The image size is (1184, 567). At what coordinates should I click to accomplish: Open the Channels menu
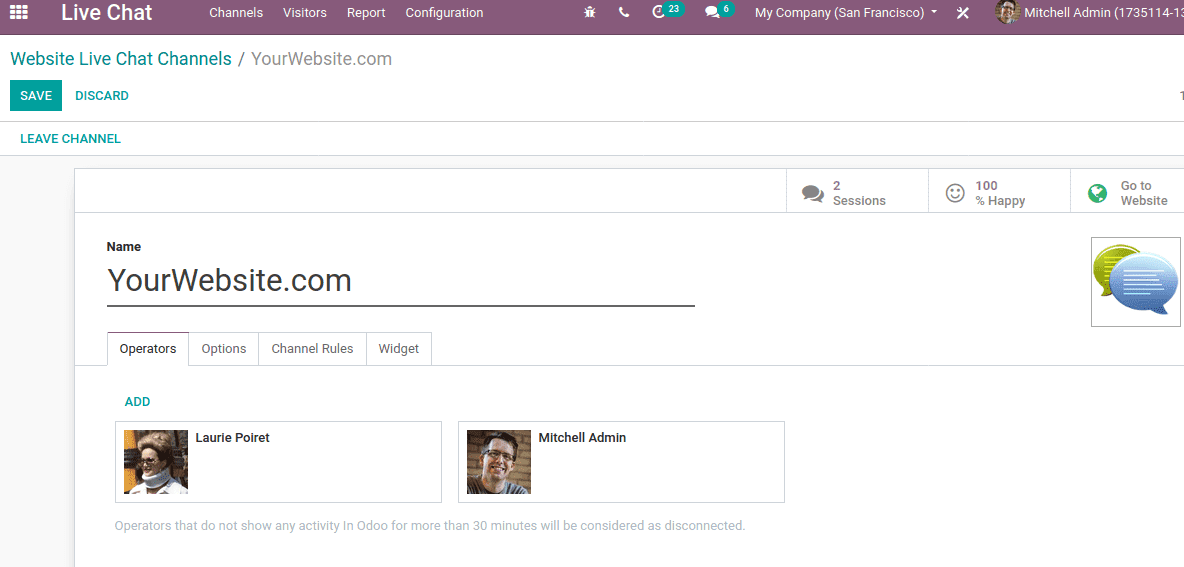(236, 13)
